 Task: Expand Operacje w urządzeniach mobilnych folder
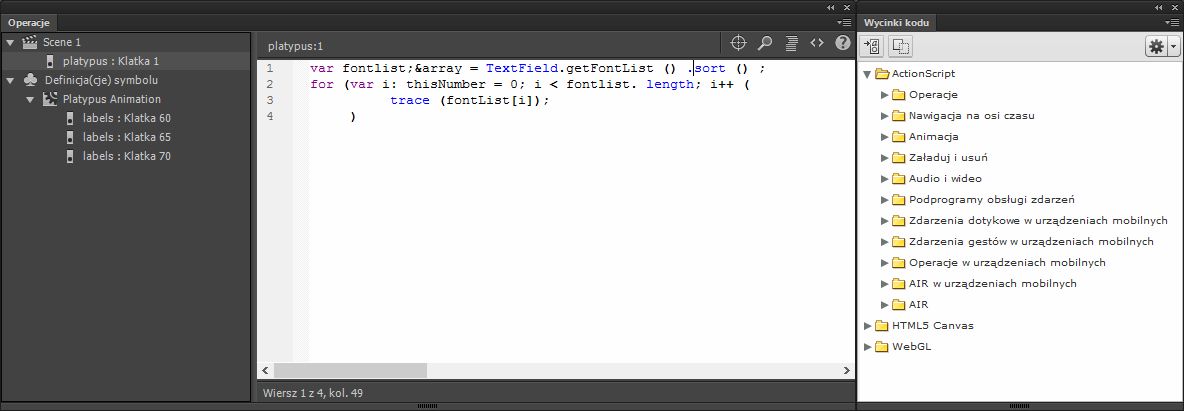(x=884, y=263)
